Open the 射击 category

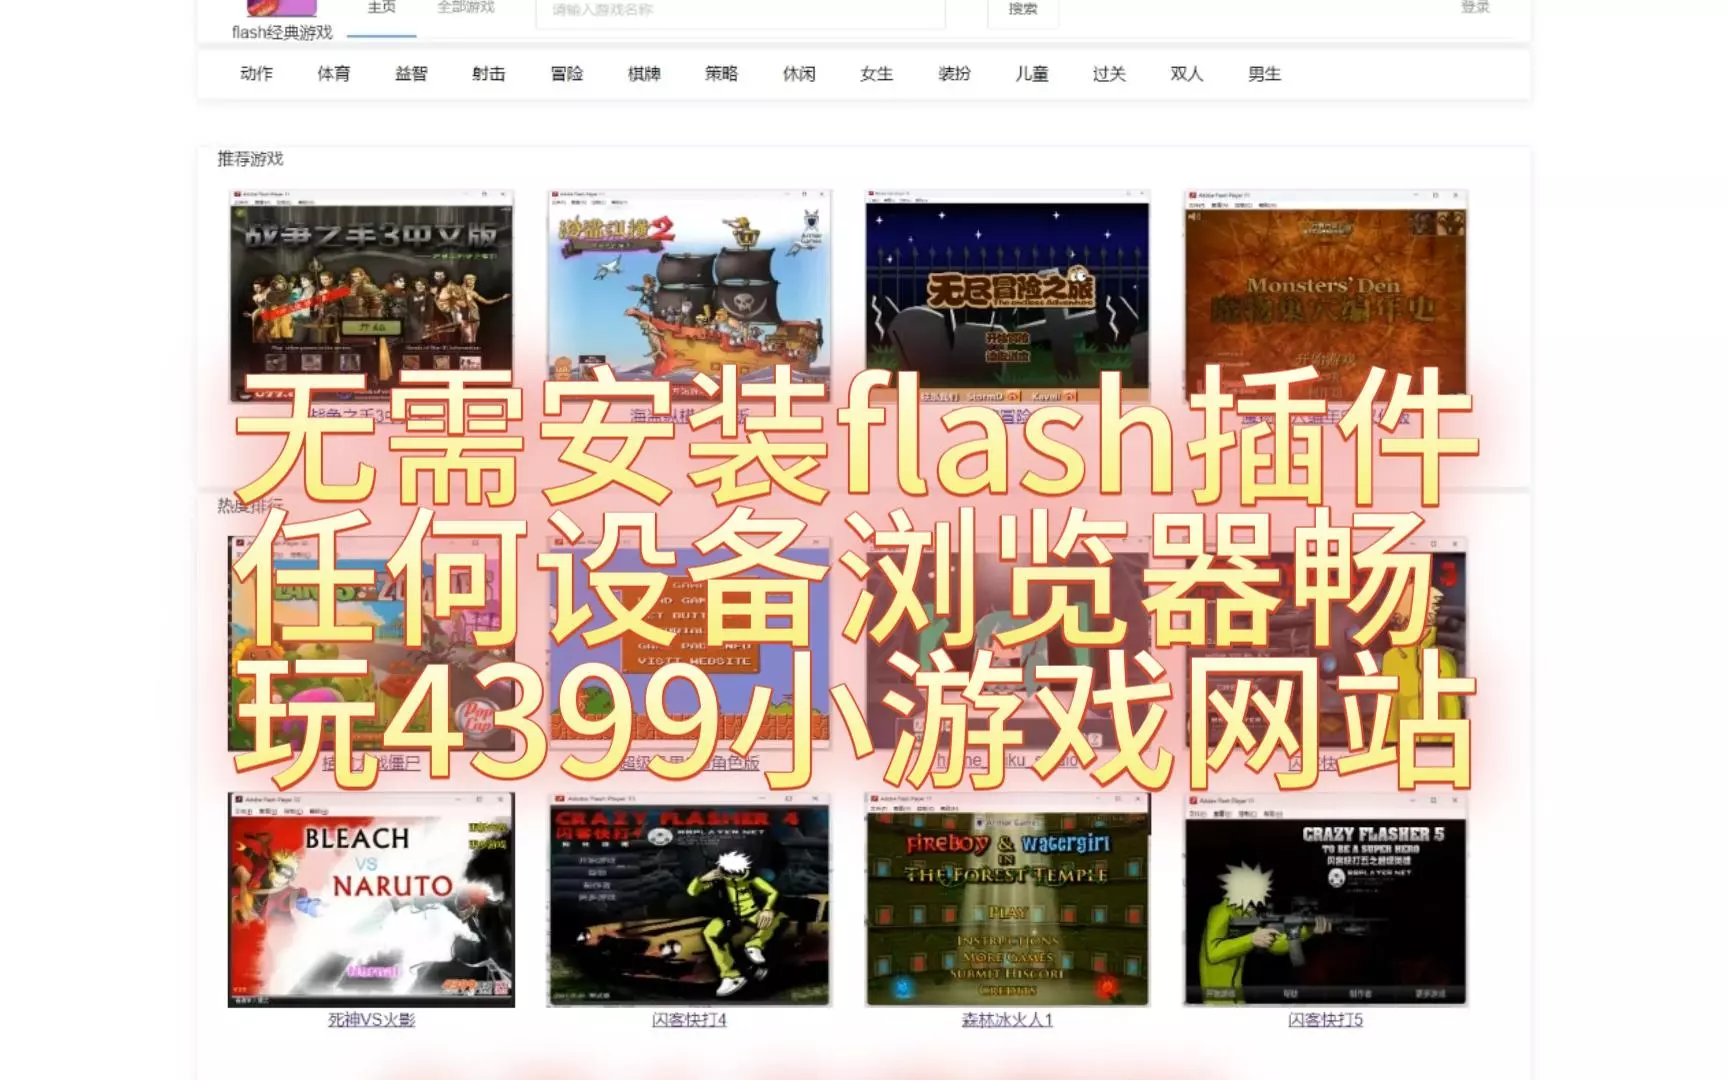pos(489,73)
